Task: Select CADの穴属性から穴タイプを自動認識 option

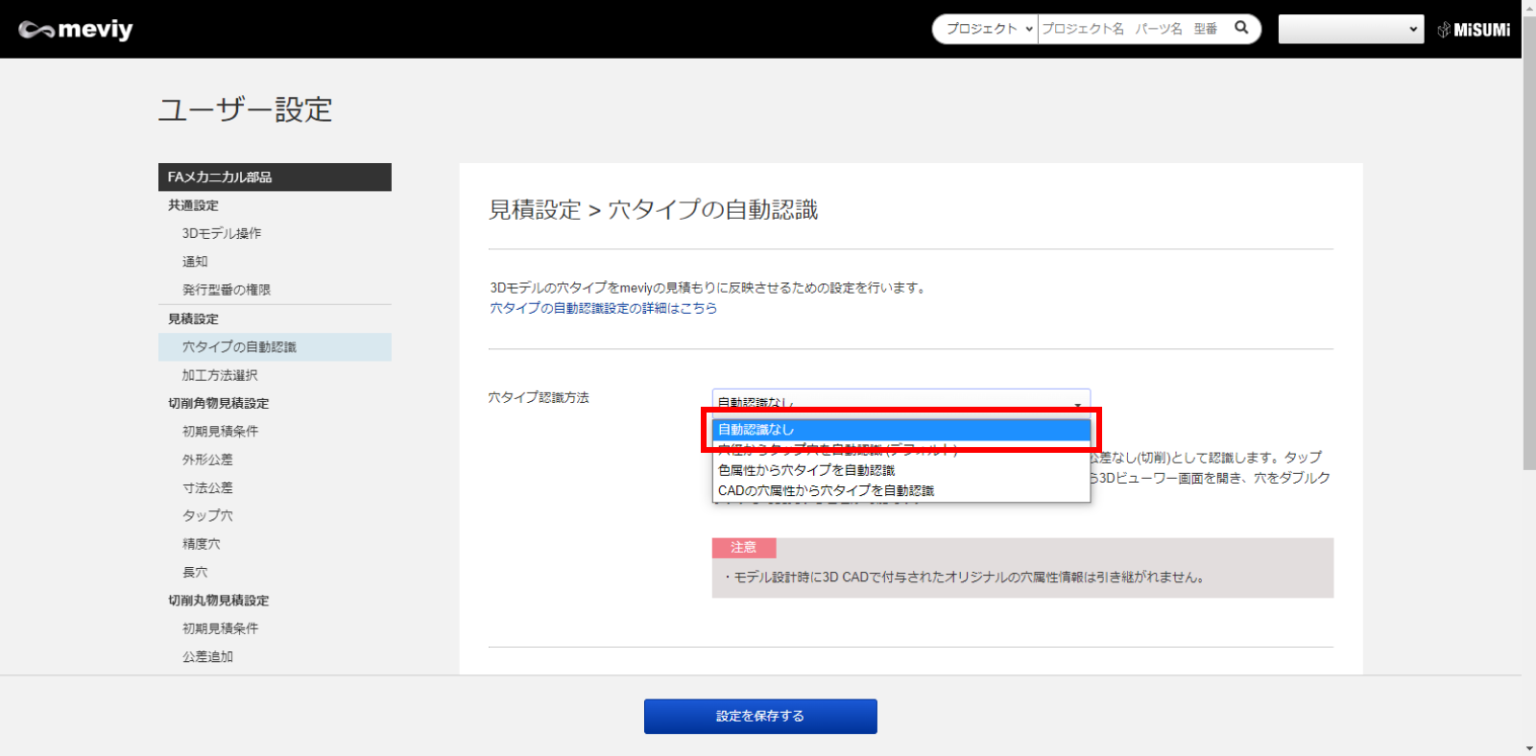Action: [900, 490]
